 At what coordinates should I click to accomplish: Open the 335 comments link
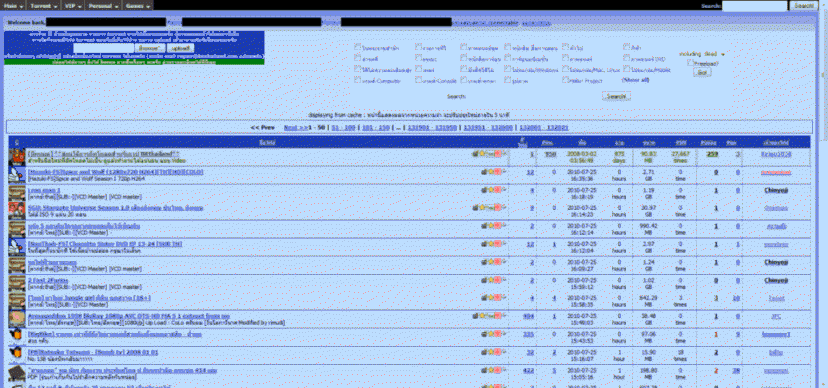point(528,334)
